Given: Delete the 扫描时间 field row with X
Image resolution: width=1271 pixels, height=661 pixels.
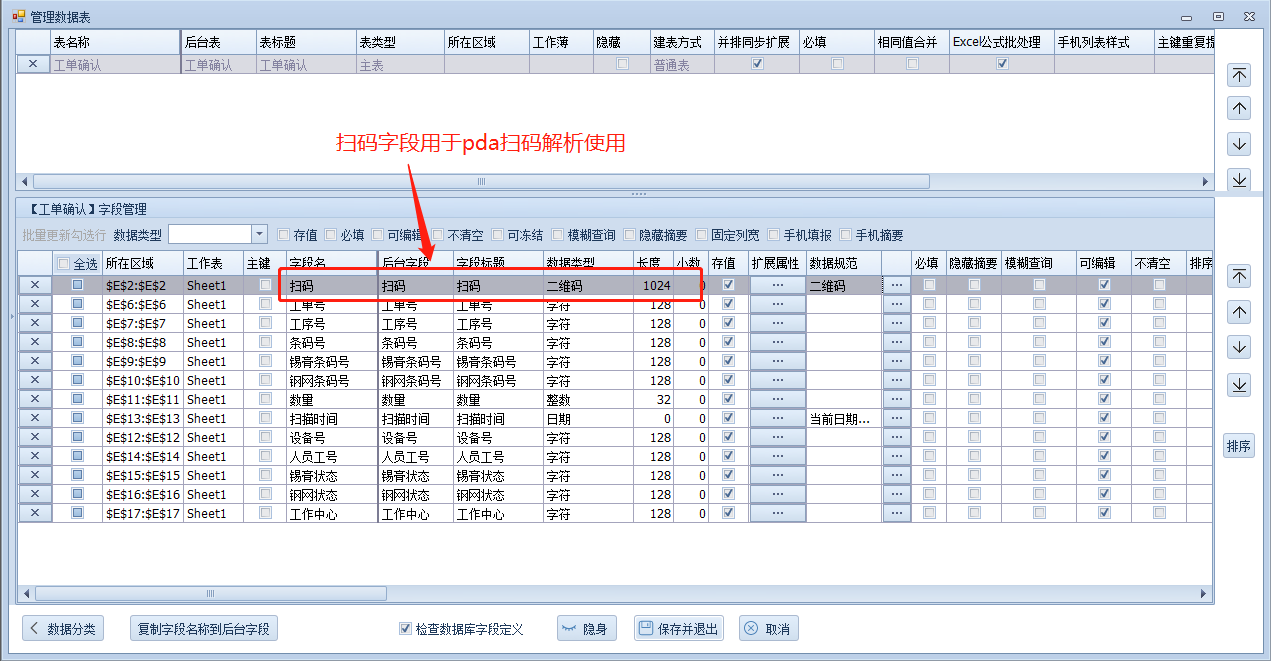Looking at the screenshot, I should coord(35,419).
